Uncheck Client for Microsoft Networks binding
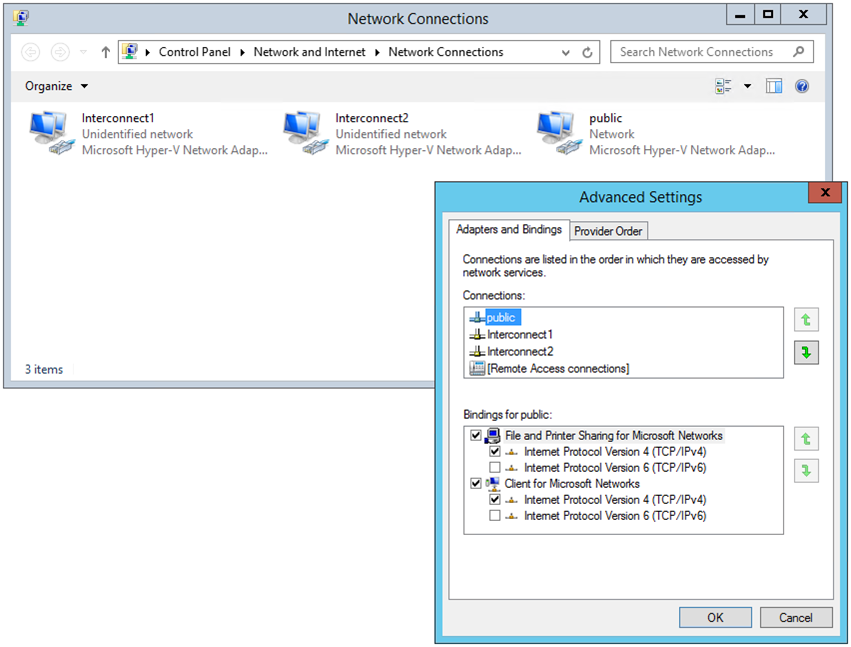 (x=476, y=484)
